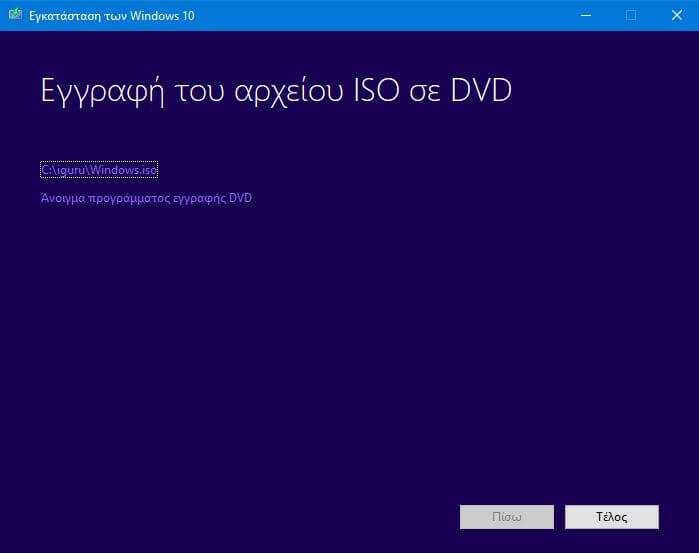Click the Εγγραφή του αρχείου ISO σε DVD heading
This screenshot has height=553, width=699.
tap(276, 91)
